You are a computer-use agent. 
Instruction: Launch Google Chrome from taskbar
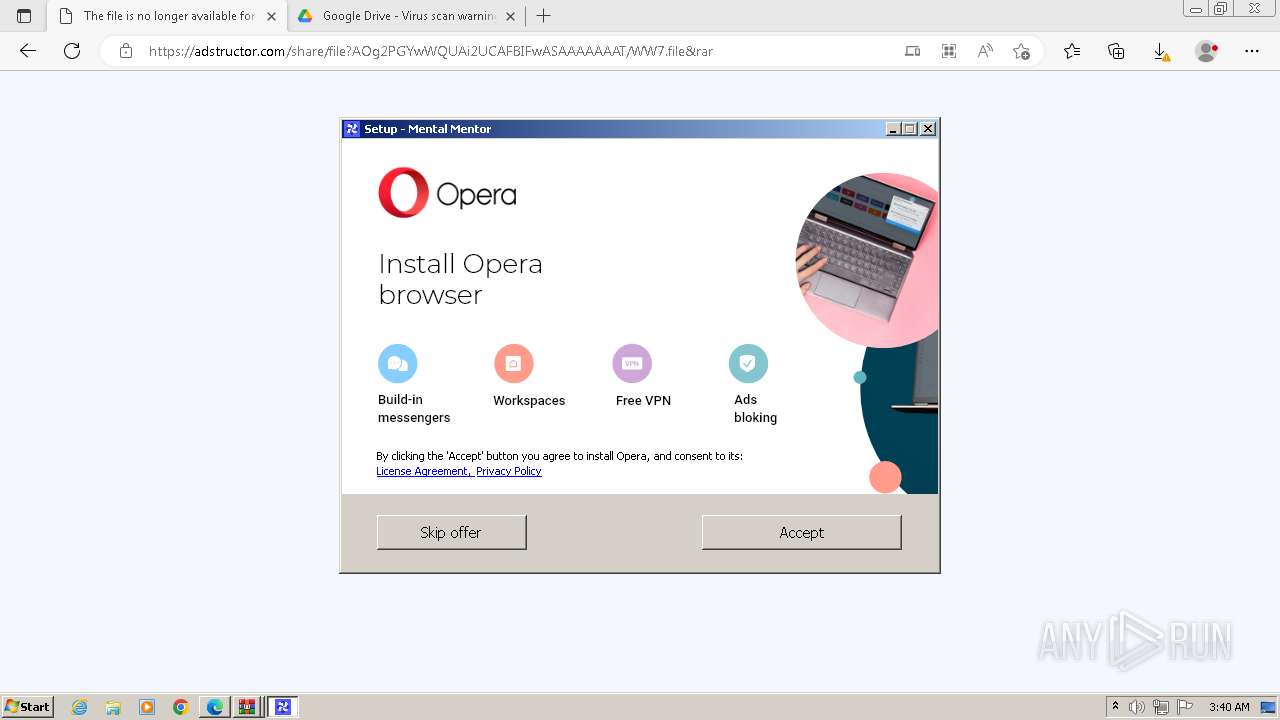[x=181, y=707]
